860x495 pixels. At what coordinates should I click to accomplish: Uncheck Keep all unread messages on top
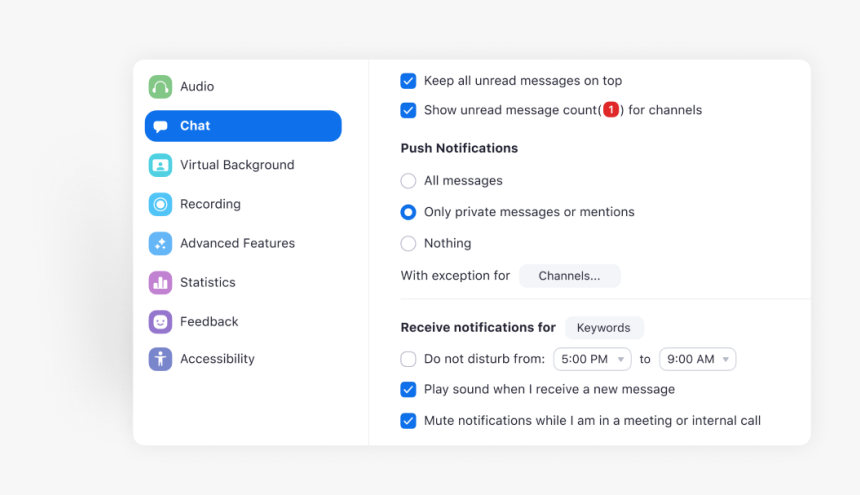[x=408, y=81]
